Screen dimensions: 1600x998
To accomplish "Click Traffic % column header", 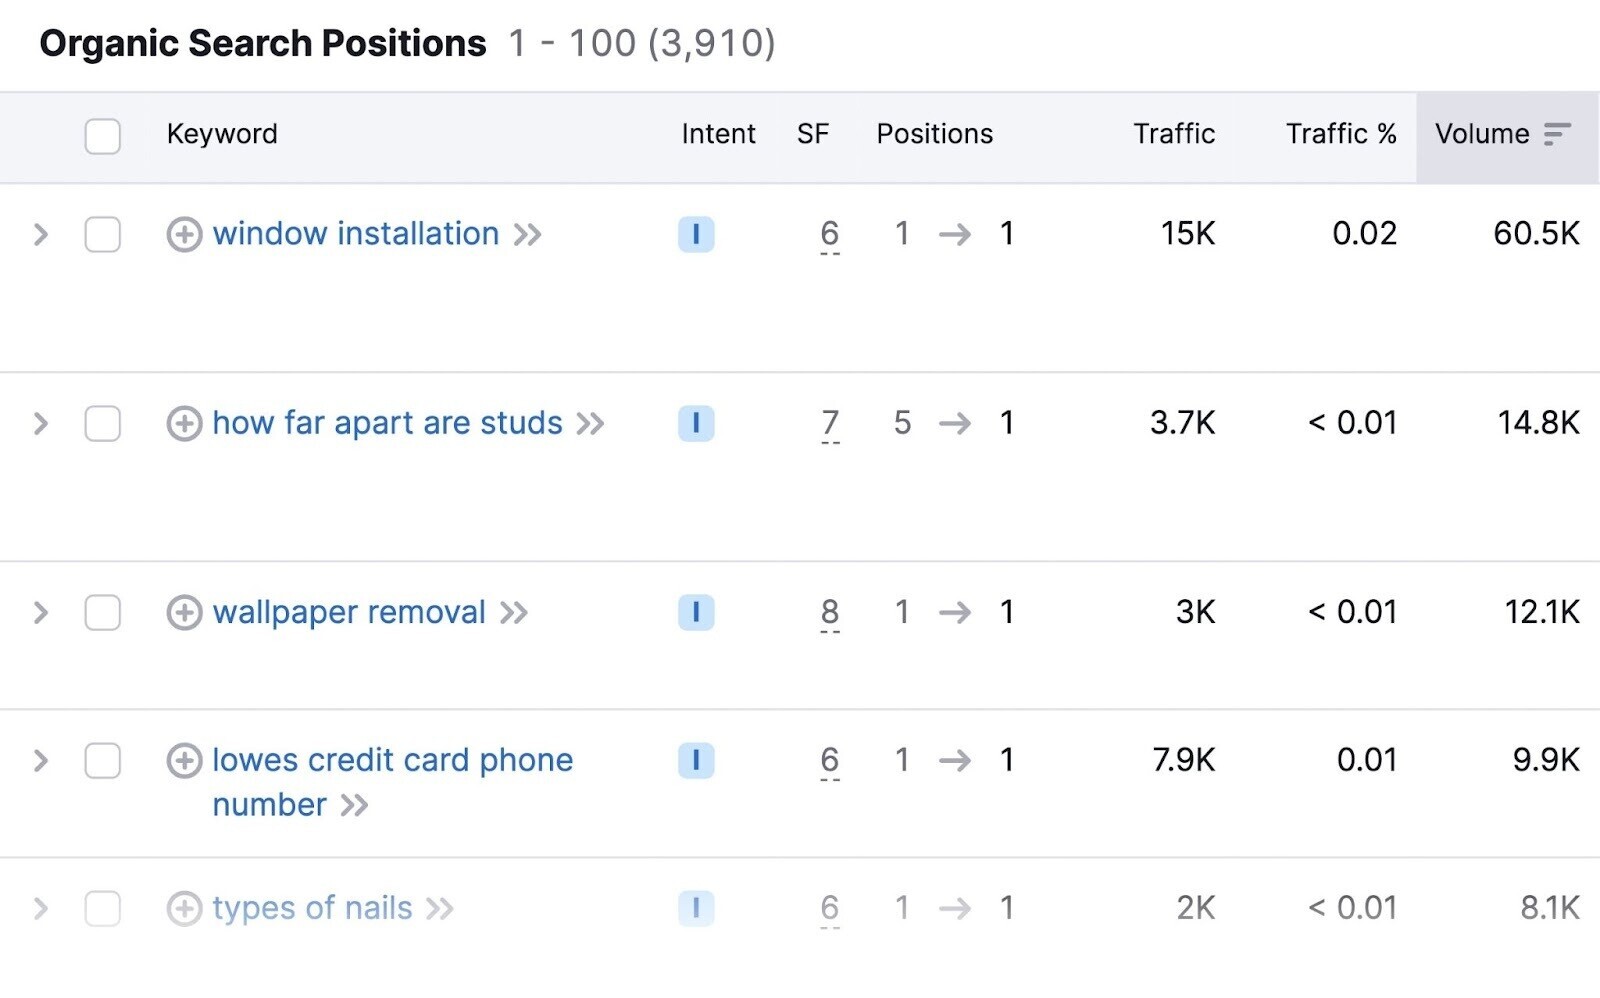I will (1341, 134).
